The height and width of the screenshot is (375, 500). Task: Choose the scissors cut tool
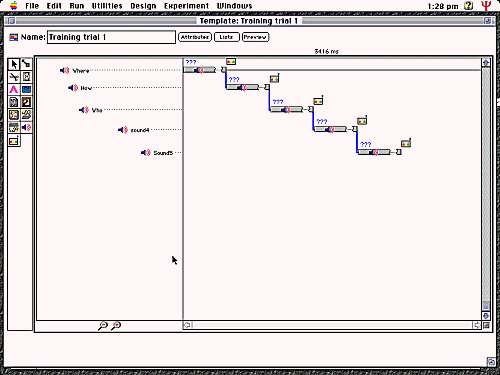coord(14,77)
